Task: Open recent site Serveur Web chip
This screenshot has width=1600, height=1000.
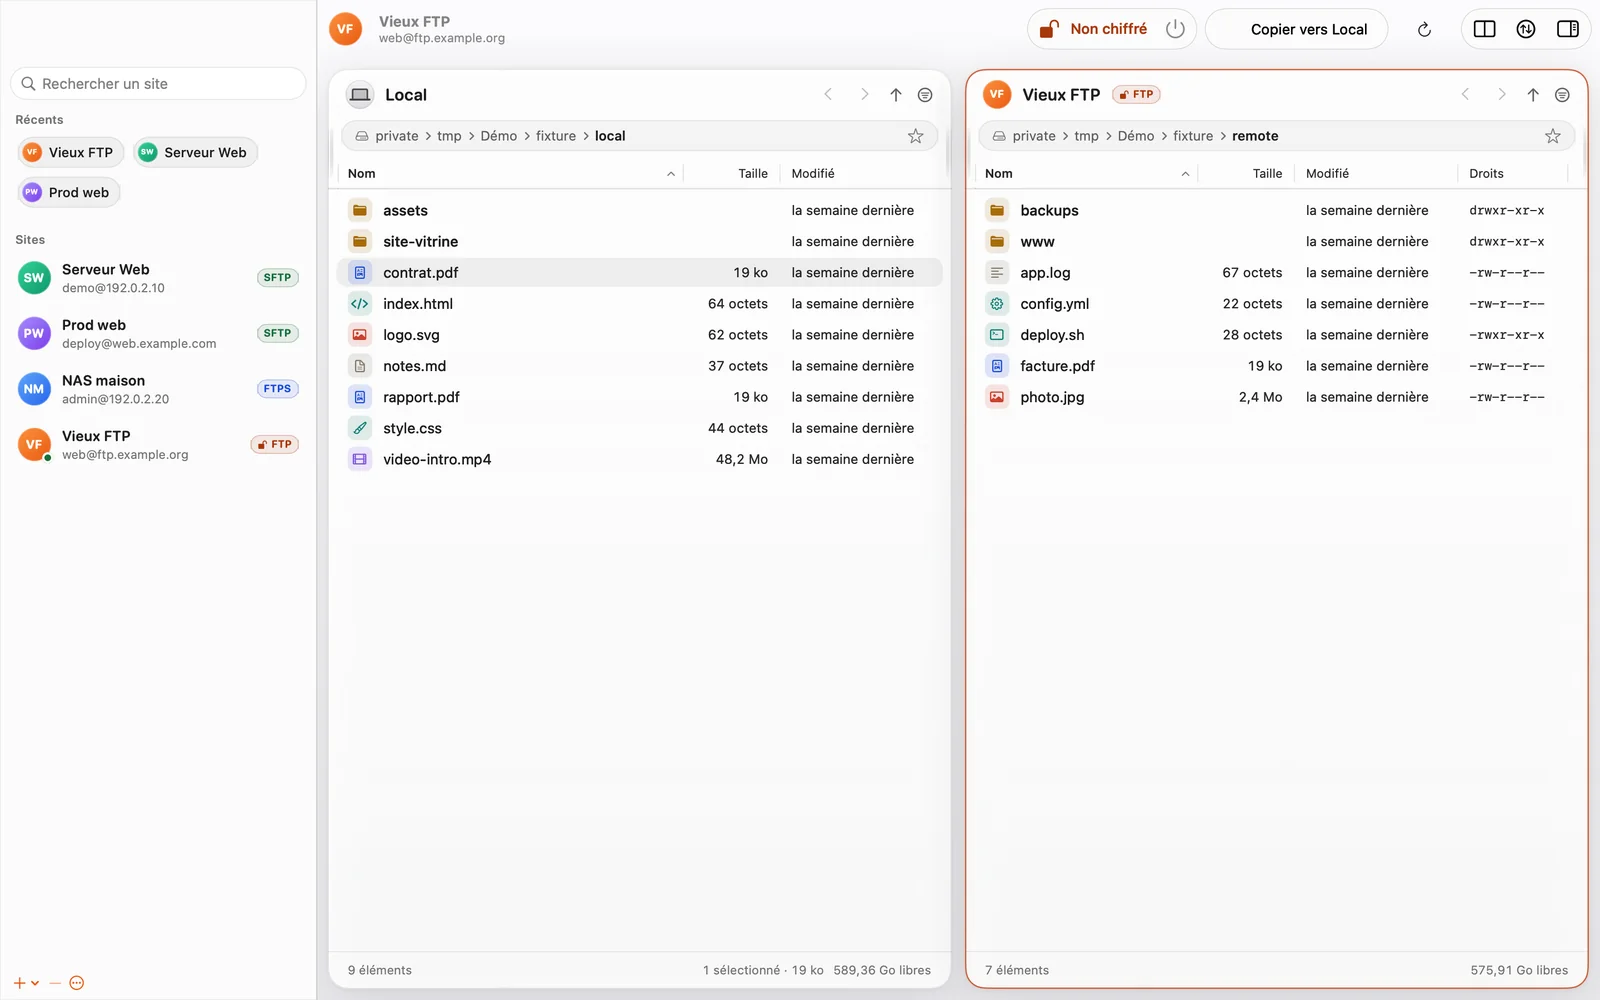Action: point(194,153)
